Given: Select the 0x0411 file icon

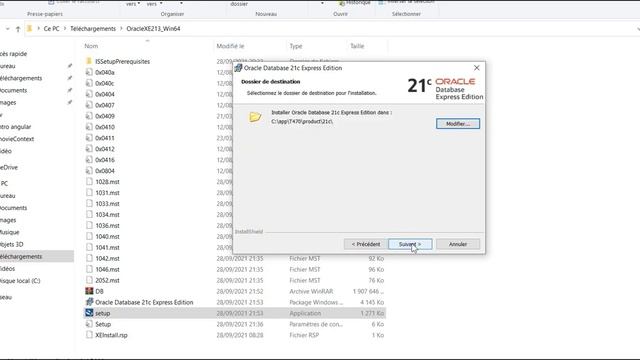Looking at the screenshot, I should click(x=89, y=138).
